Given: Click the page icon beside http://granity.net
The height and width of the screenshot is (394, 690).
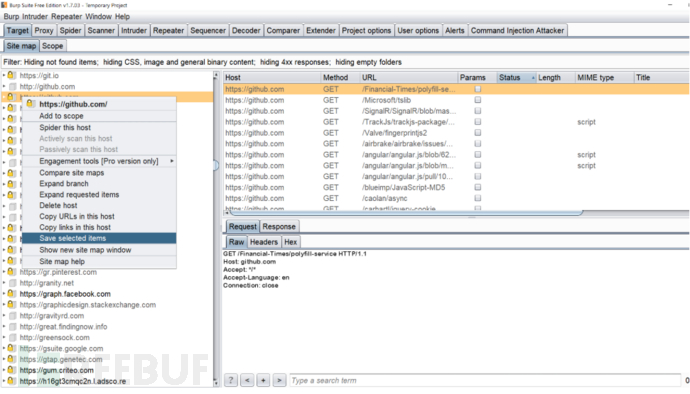Looking at the screenshot, I should click(x=12, y=283).
